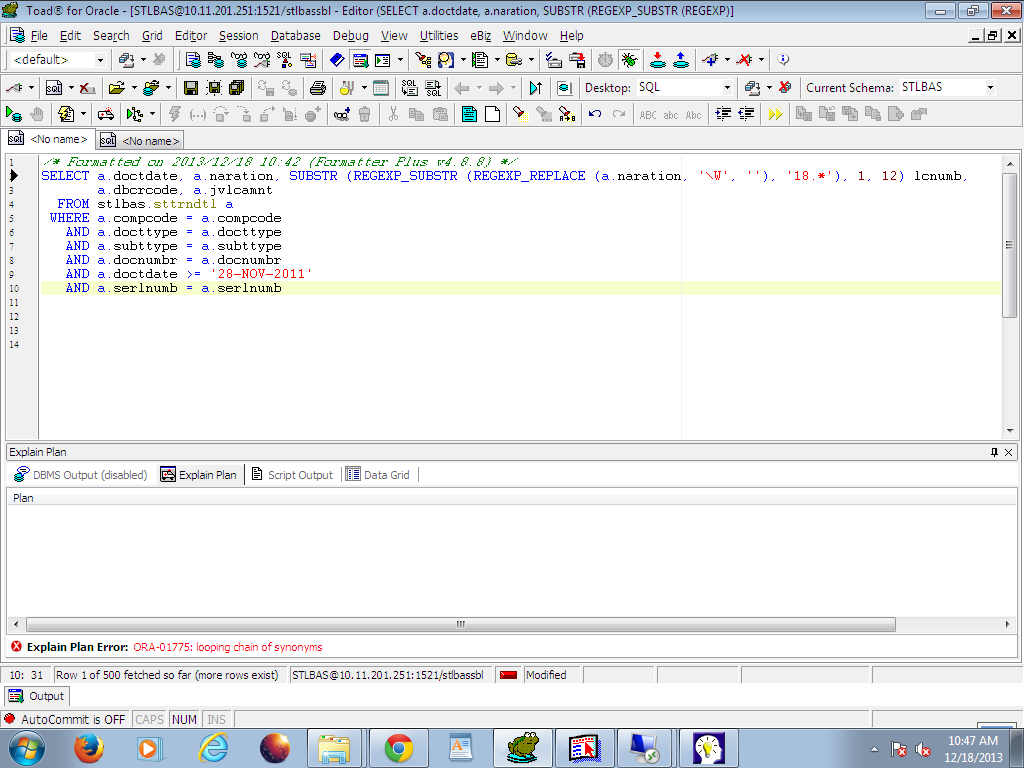This screenshot has height=768, width=1024.
Task: Click the horizontal scrollbar in Explain Plan panel
Action: coord(460,624)
